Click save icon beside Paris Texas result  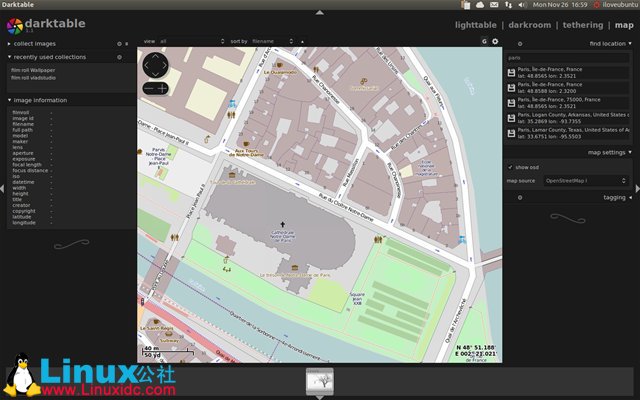511,133
